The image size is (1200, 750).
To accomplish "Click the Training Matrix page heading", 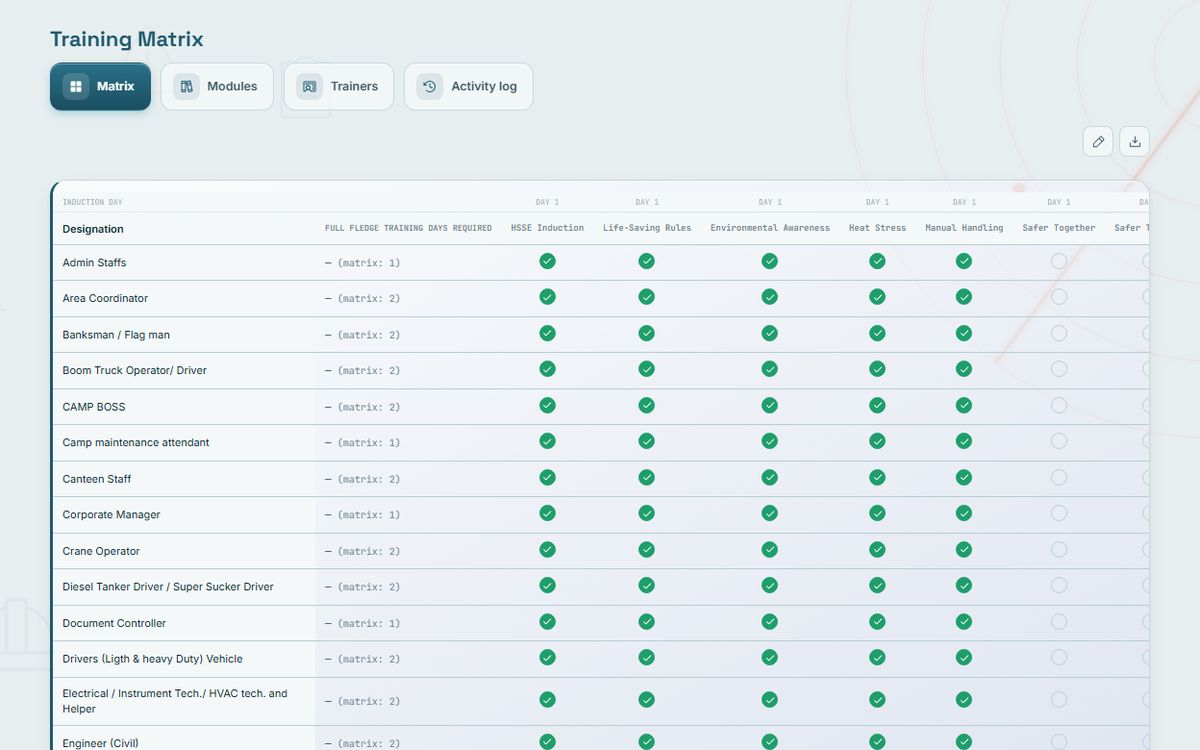I will pyautogui.click(x=127, y=39).
